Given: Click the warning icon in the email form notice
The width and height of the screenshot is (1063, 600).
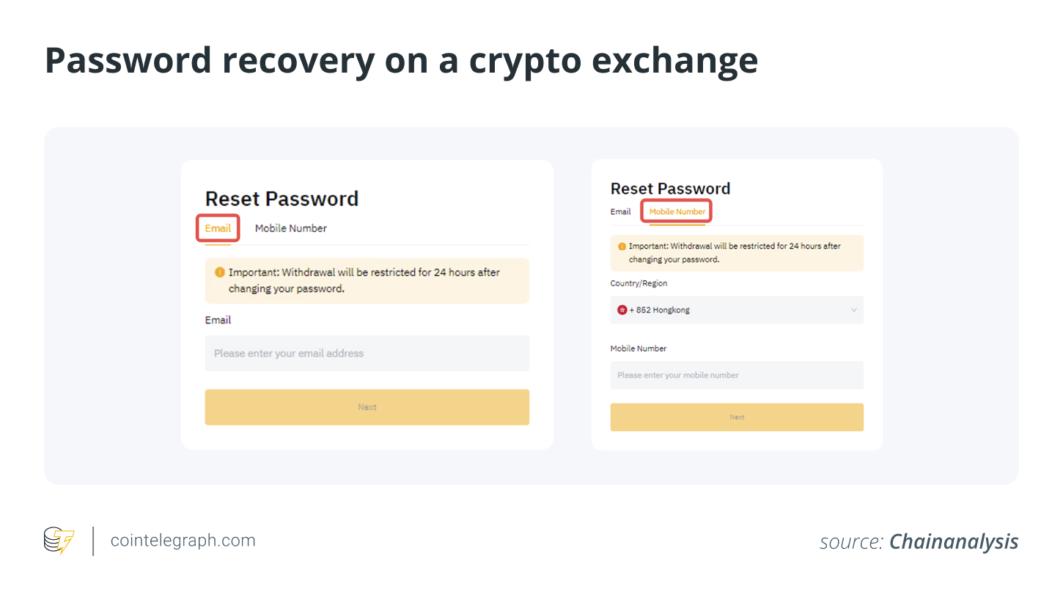Looking at the screenshot, I should 220,272.
